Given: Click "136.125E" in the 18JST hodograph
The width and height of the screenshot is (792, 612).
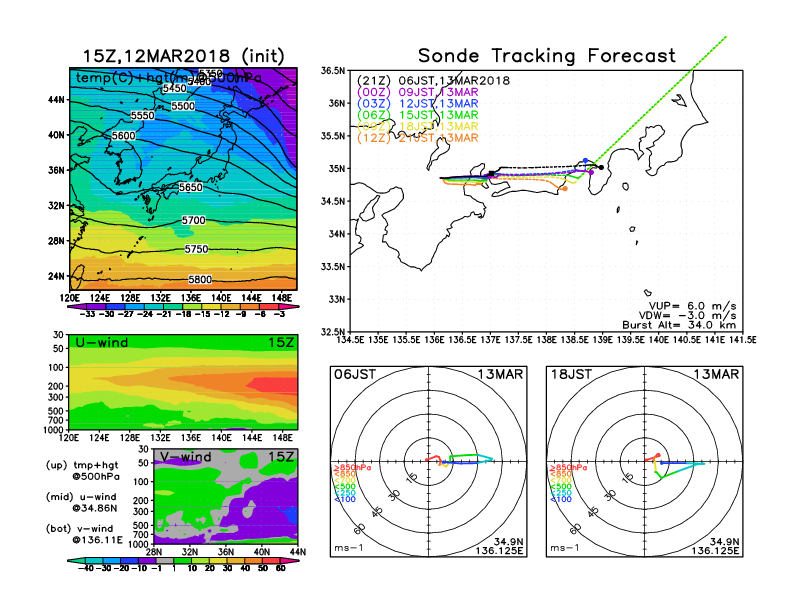Looking at the screenshot, I should coord(715,550).
